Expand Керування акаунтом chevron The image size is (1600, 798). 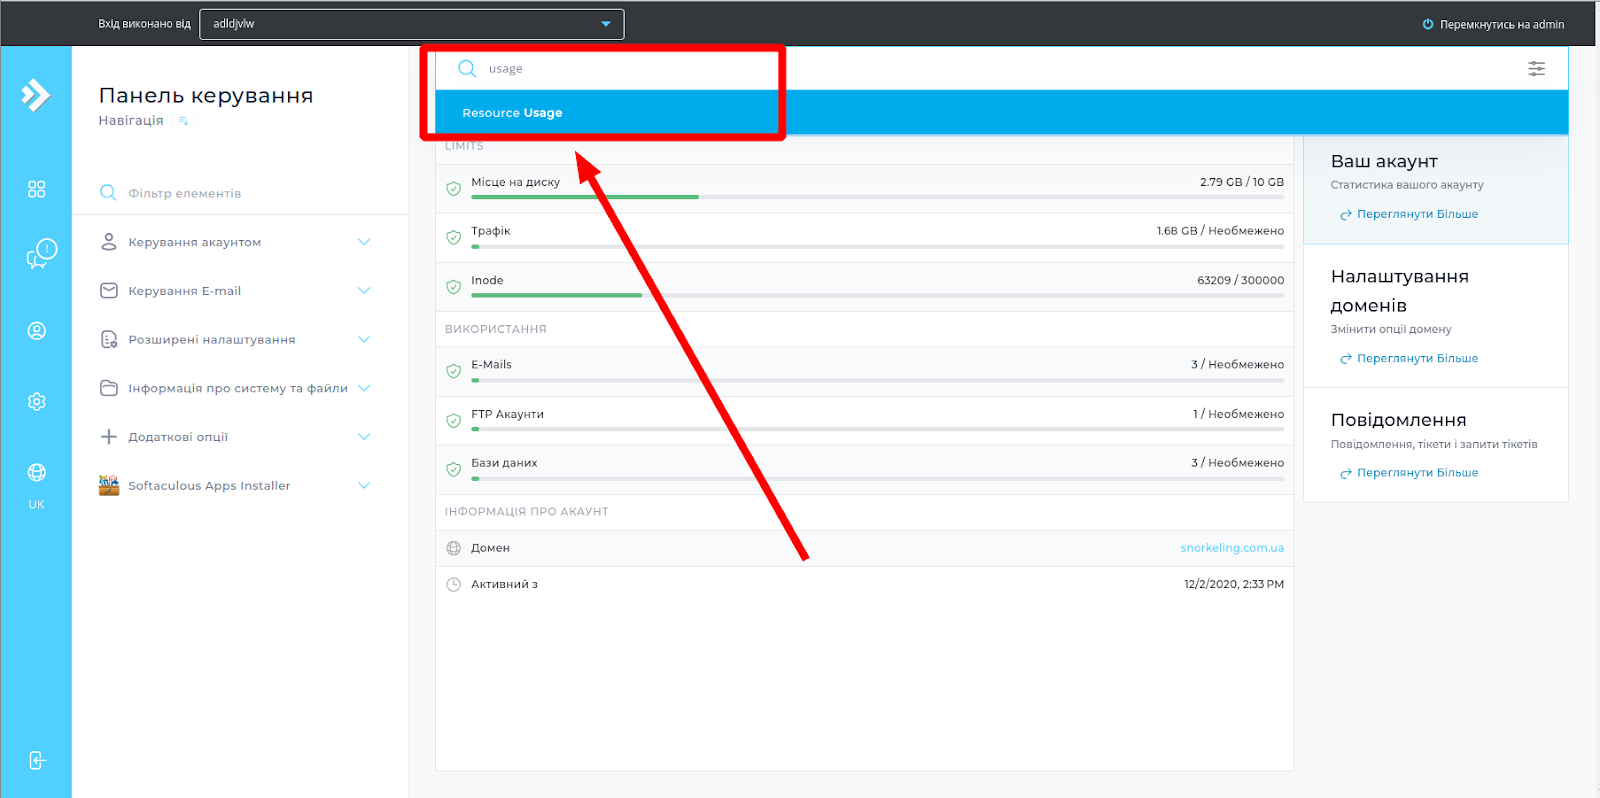364,242
